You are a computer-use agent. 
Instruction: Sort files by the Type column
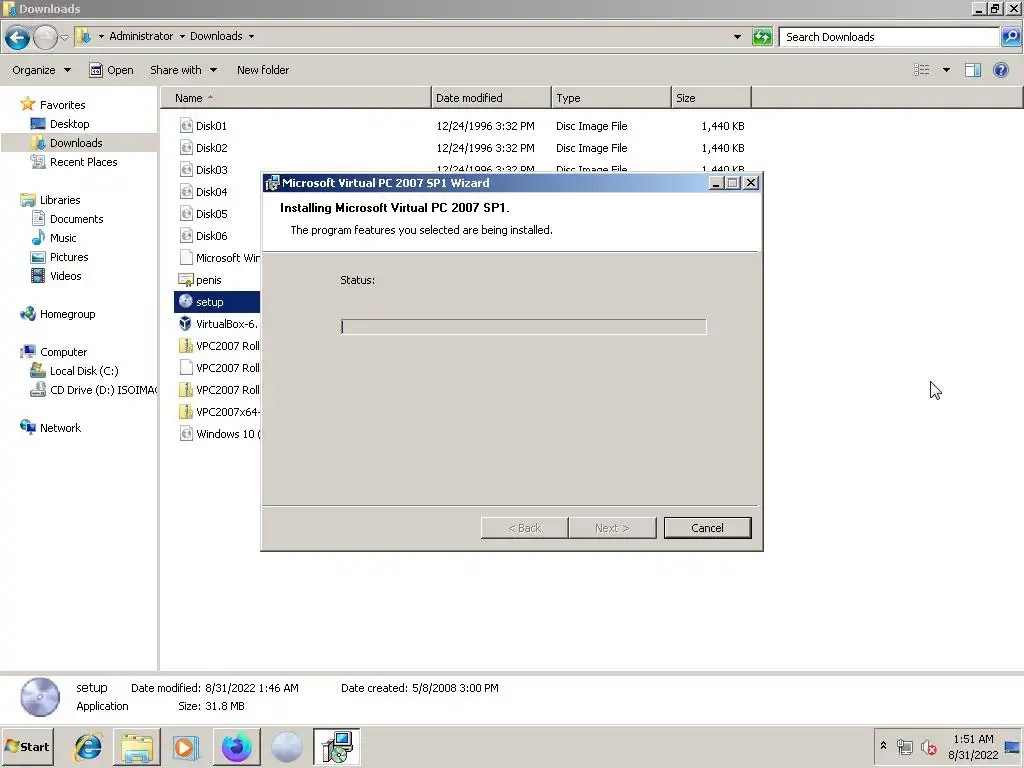611,98
